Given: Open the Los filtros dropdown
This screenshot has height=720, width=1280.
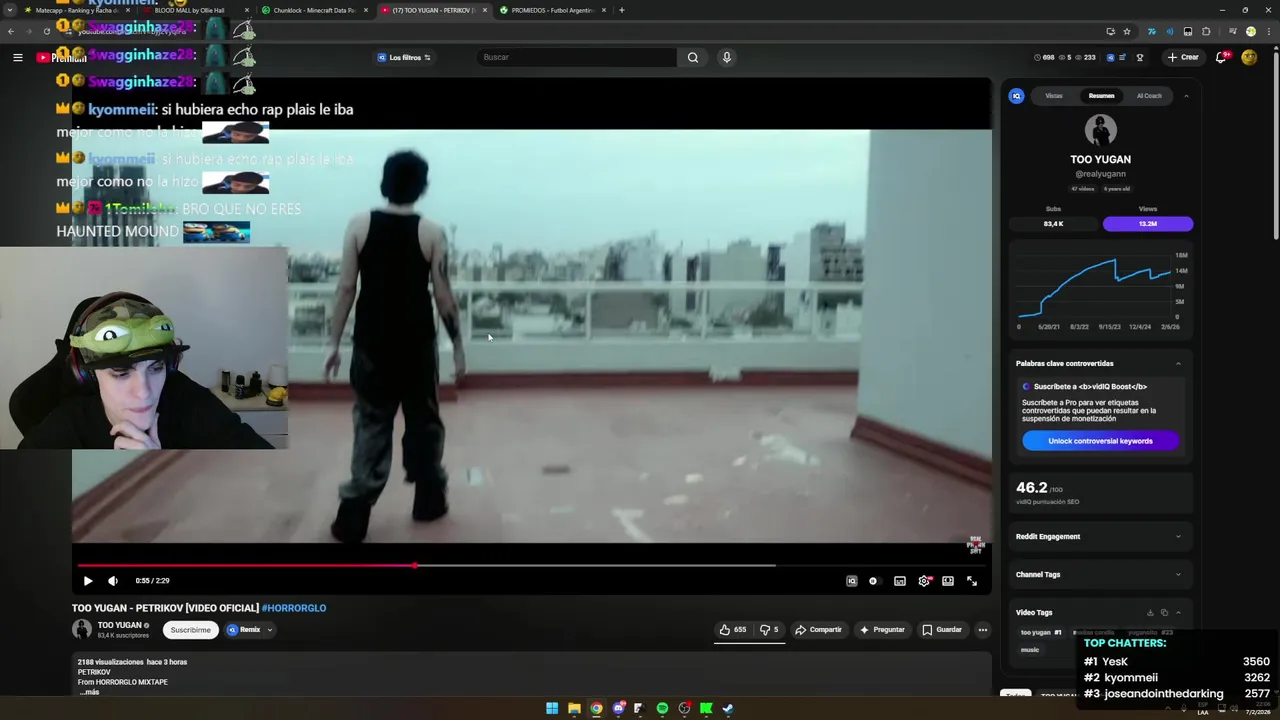Looking at the screenshot, I should [x=404, y=57].
